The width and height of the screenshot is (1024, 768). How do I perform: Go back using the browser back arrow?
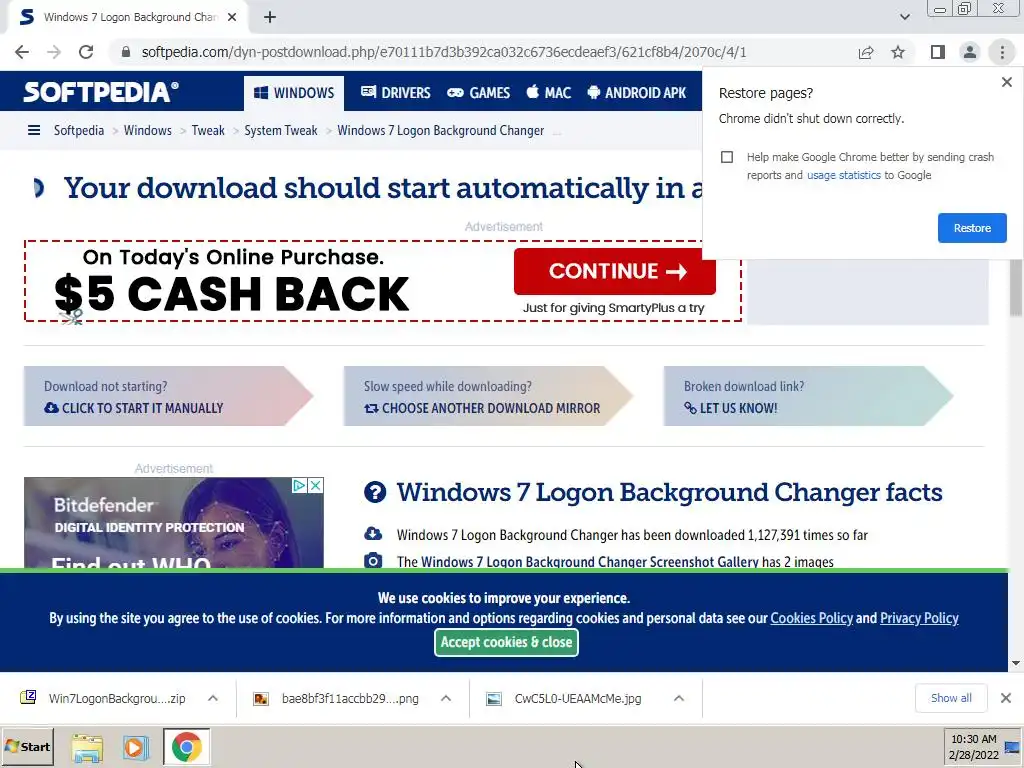(x=22, y=52)
